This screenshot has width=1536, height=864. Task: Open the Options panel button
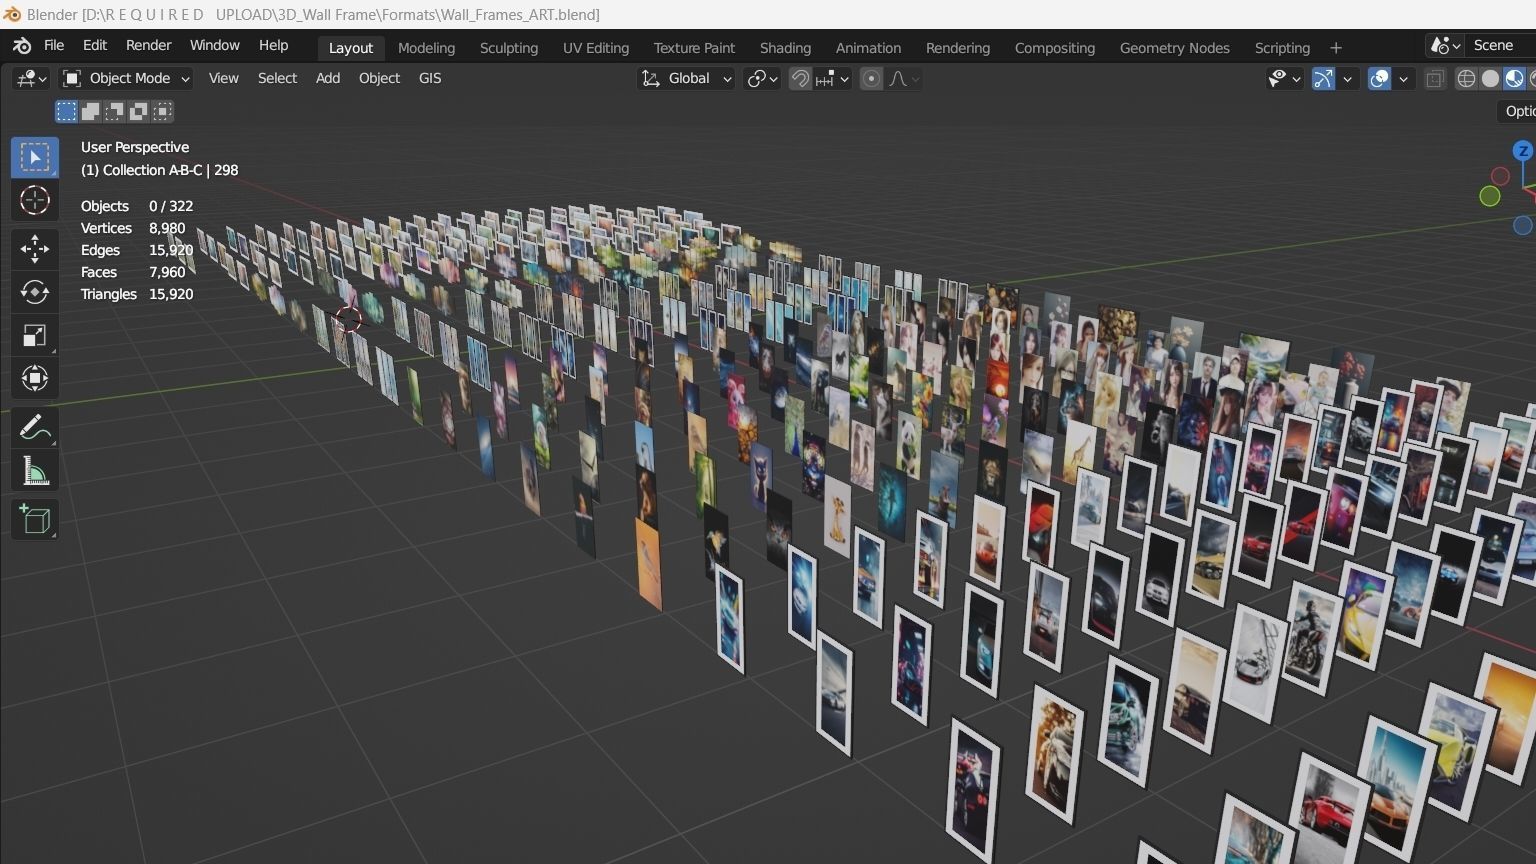(x=1518, y=112)
